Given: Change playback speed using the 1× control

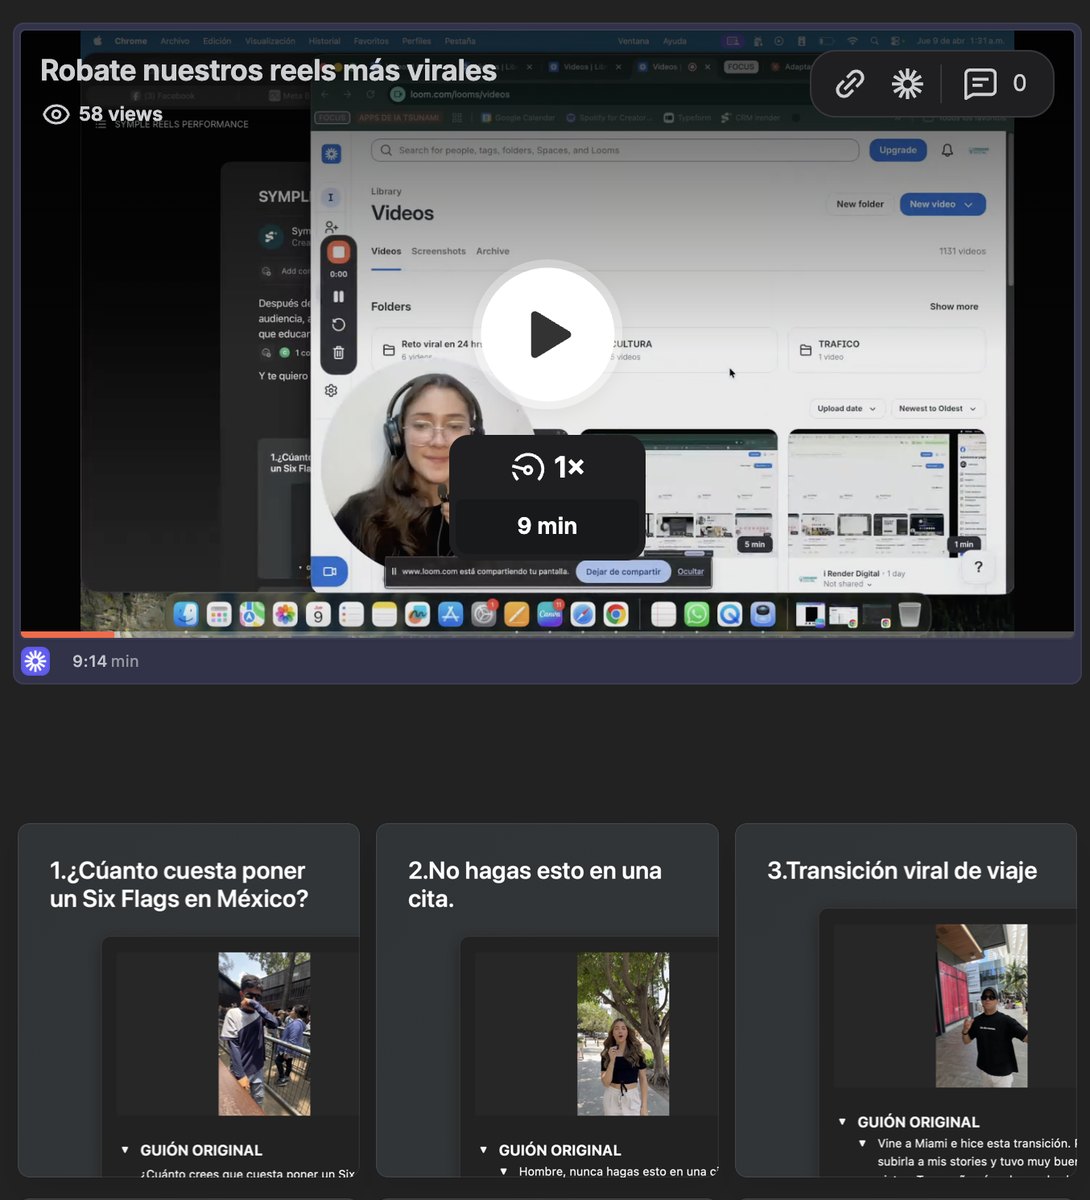Looking at the screenshot, I should (547, 467).
